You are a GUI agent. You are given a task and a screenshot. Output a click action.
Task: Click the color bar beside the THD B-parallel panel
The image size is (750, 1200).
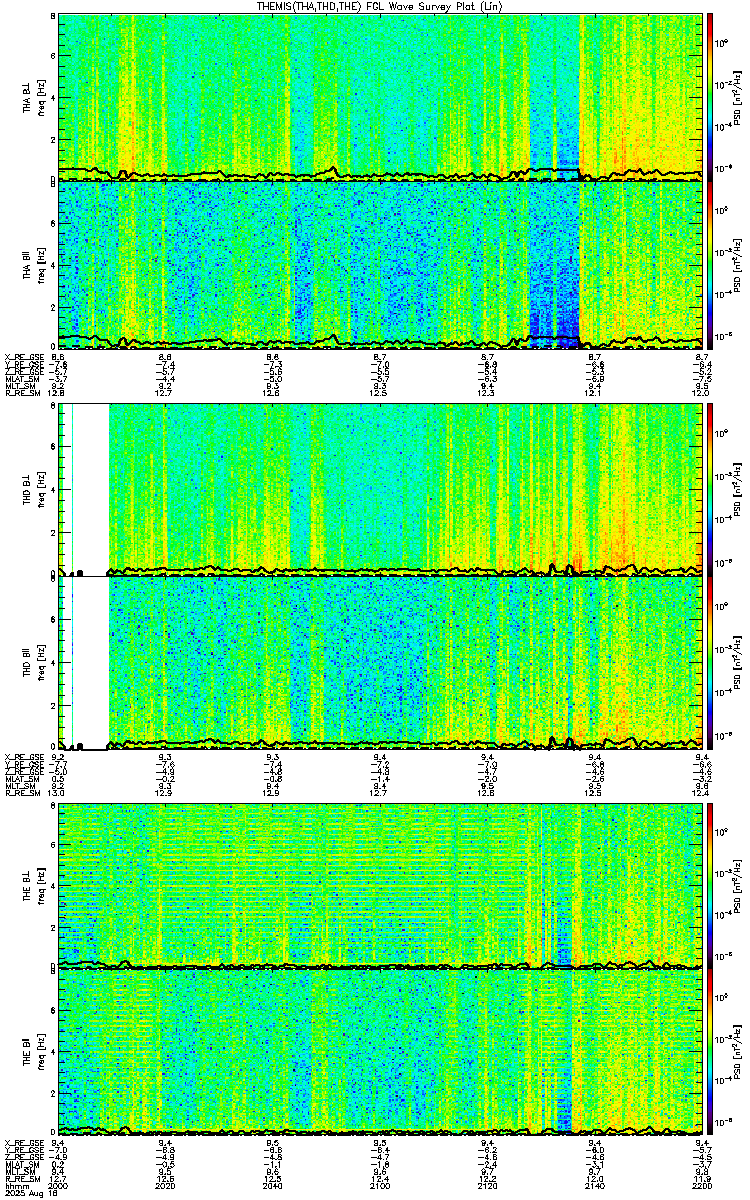click(709, 663)
